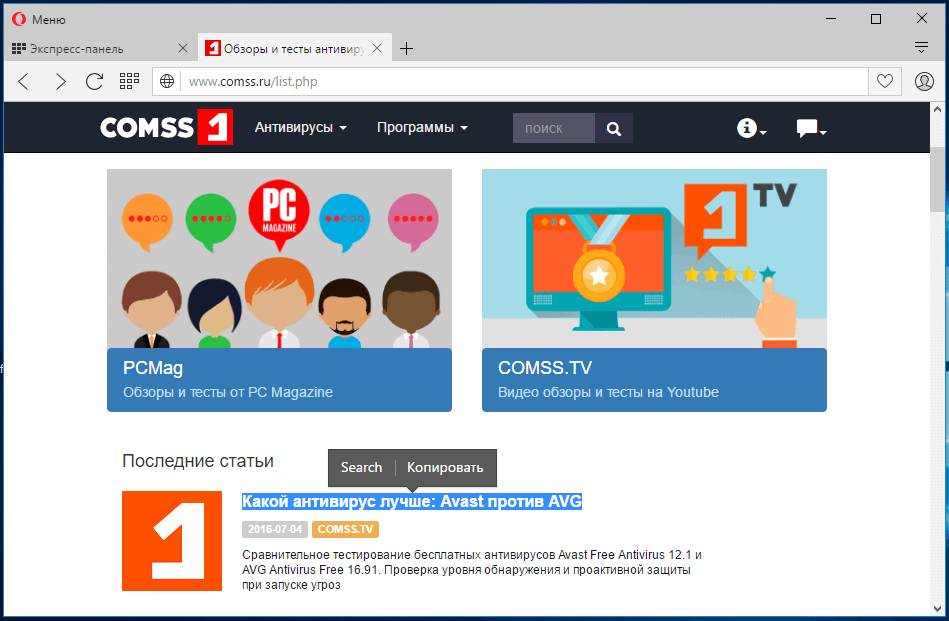Choose Search in the selection popup
949x621 pixels.
tap(361, 467)
